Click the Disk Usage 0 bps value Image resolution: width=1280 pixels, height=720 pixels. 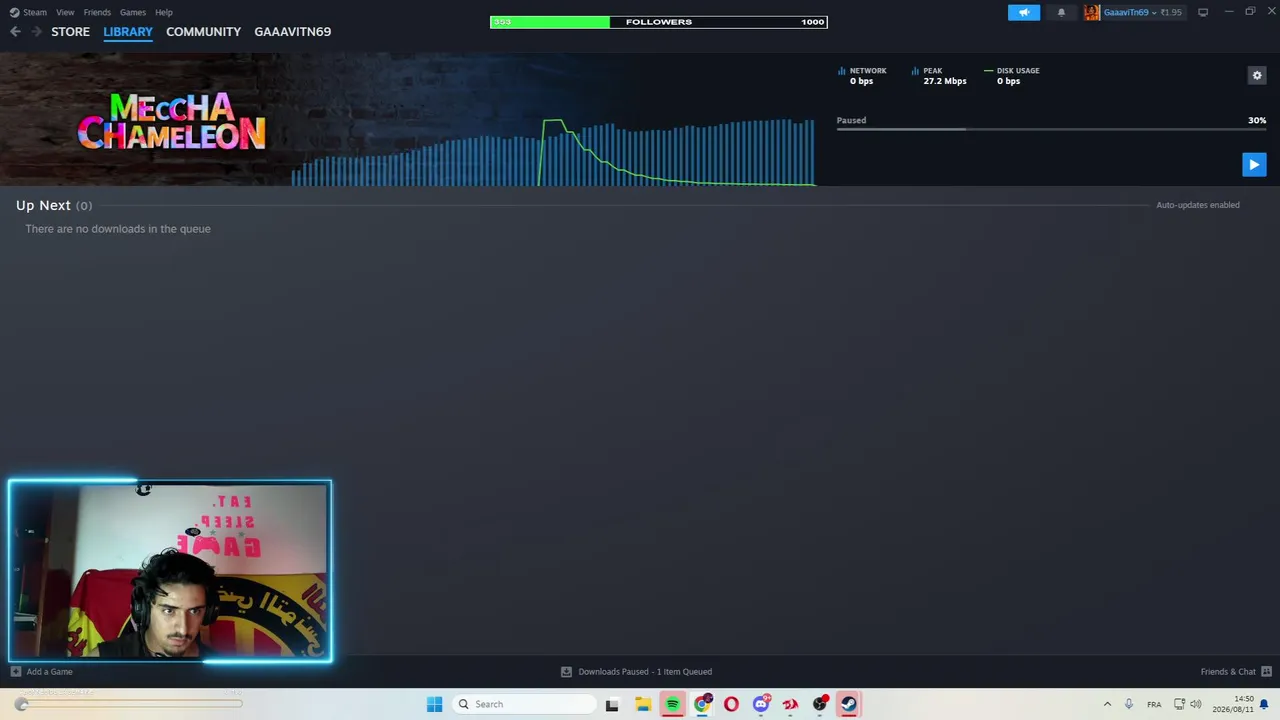(x=1008, y=81)
